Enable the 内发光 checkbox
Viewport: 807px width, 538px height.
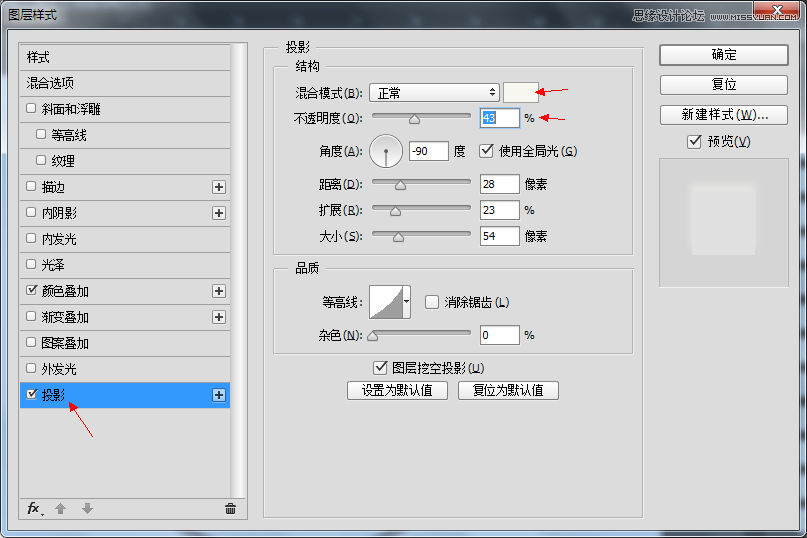pyautogui.click(x=31, y=238)
